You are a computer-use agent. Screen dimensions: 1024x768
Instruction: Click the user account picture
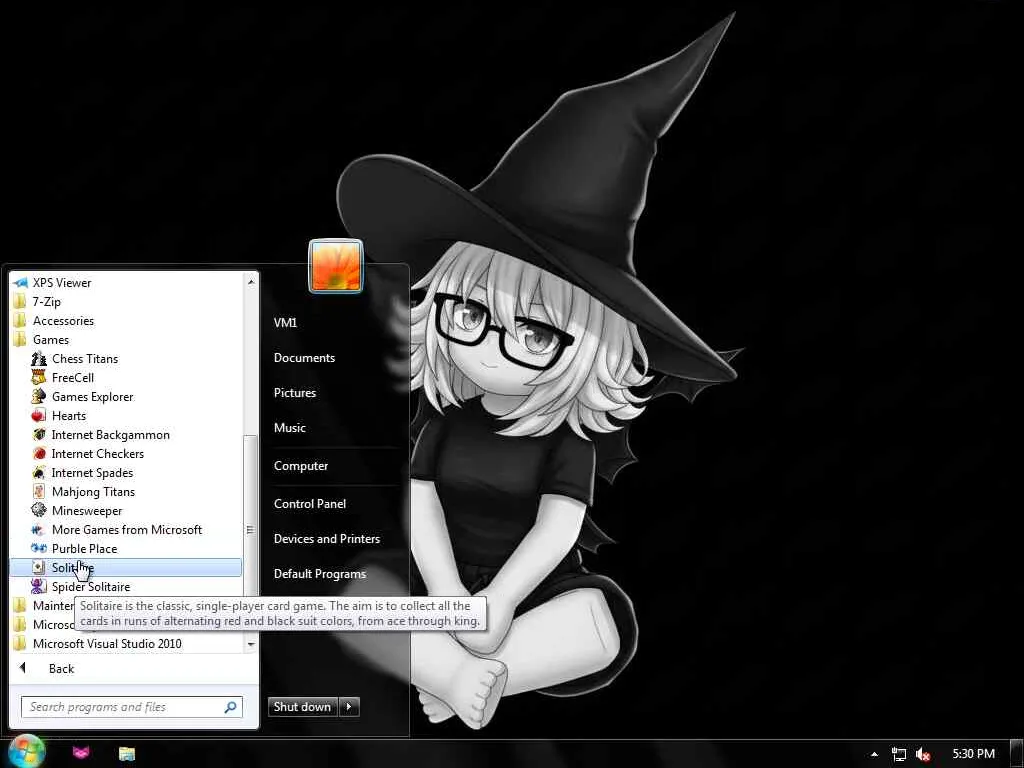click(336, 266)
